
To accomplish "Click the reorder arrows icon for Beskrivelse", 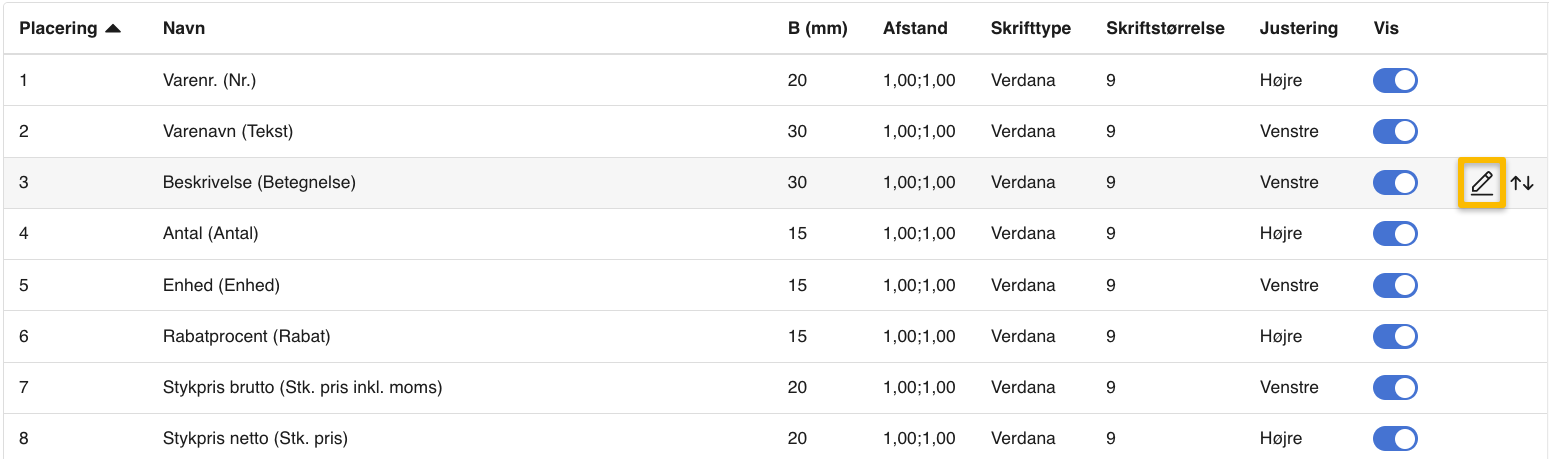I will click(1522, 183).
